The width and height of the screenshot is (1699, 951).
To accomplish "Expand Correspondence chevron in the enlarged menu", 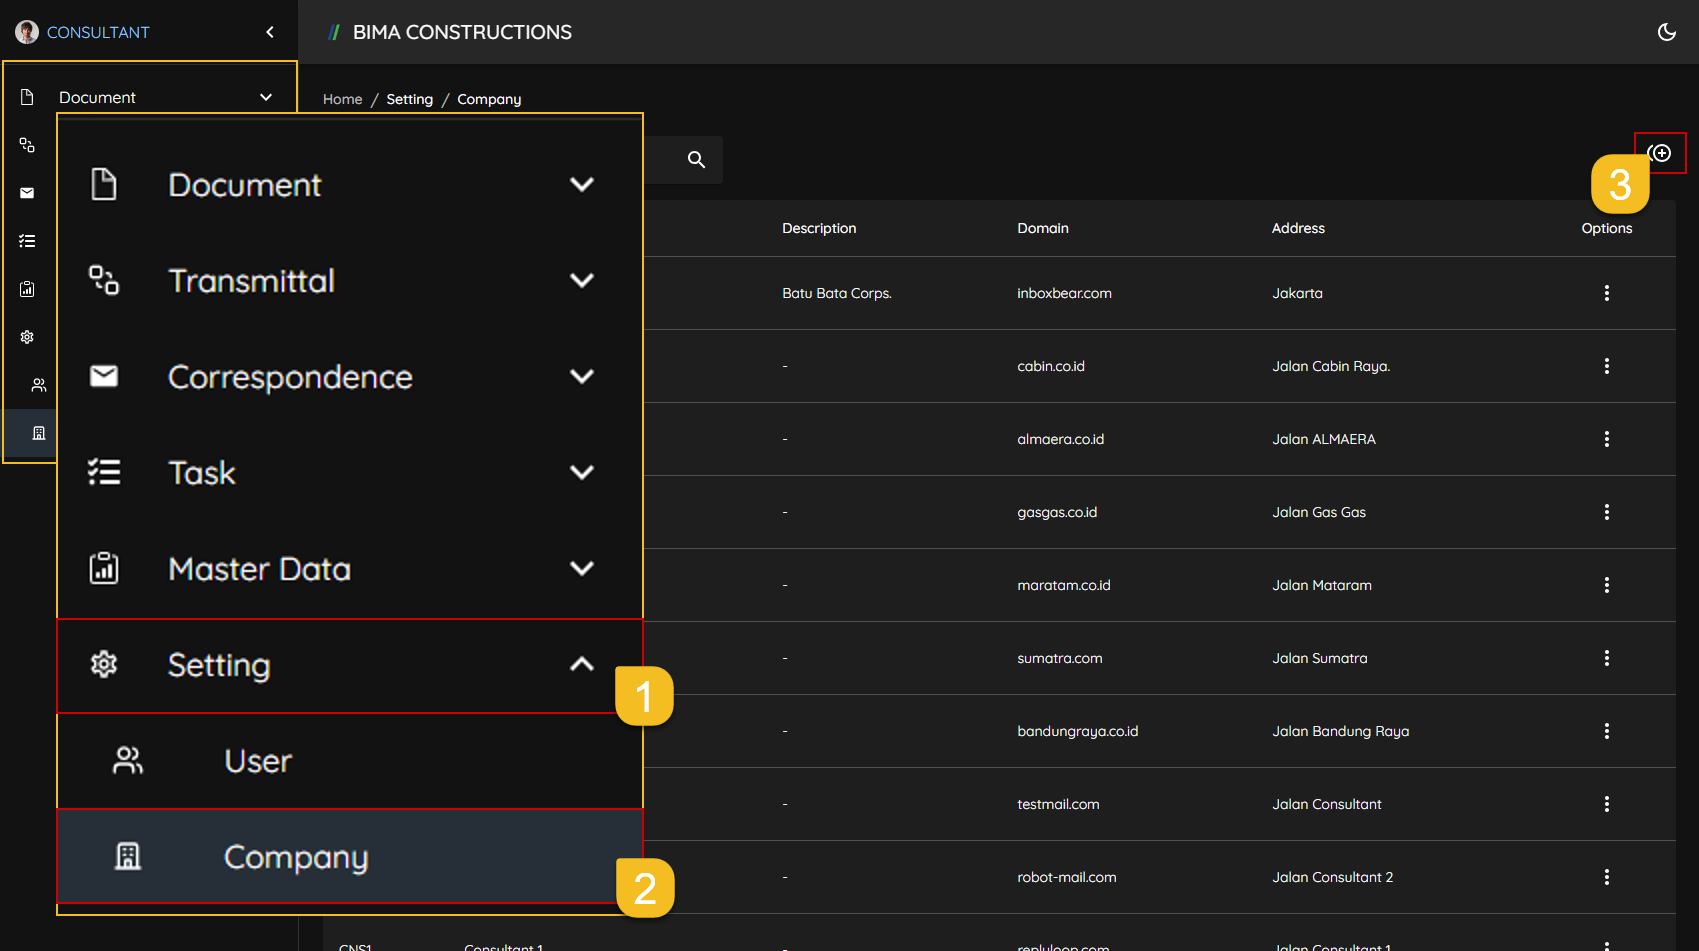I will tap(581, 376).
